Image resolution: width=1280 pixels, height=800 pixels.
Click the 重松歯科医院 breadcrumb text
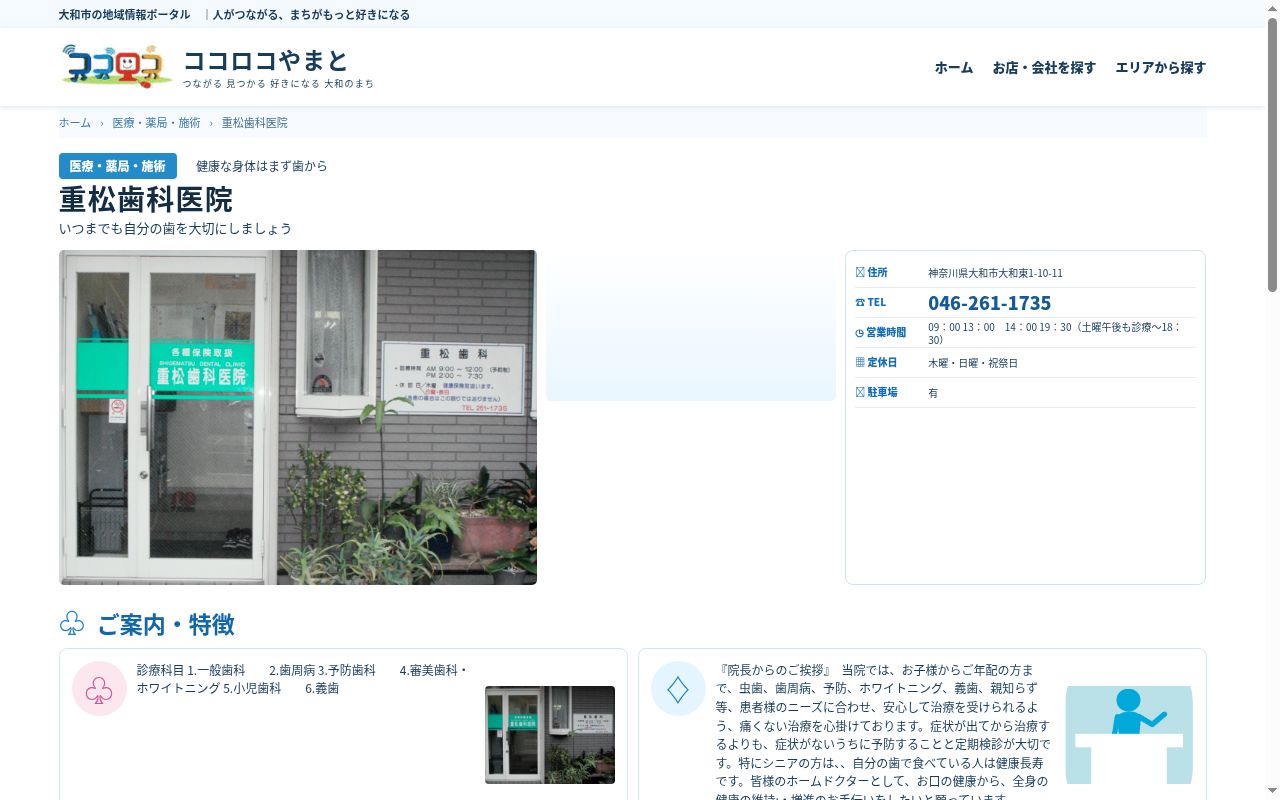click(255, 122)
